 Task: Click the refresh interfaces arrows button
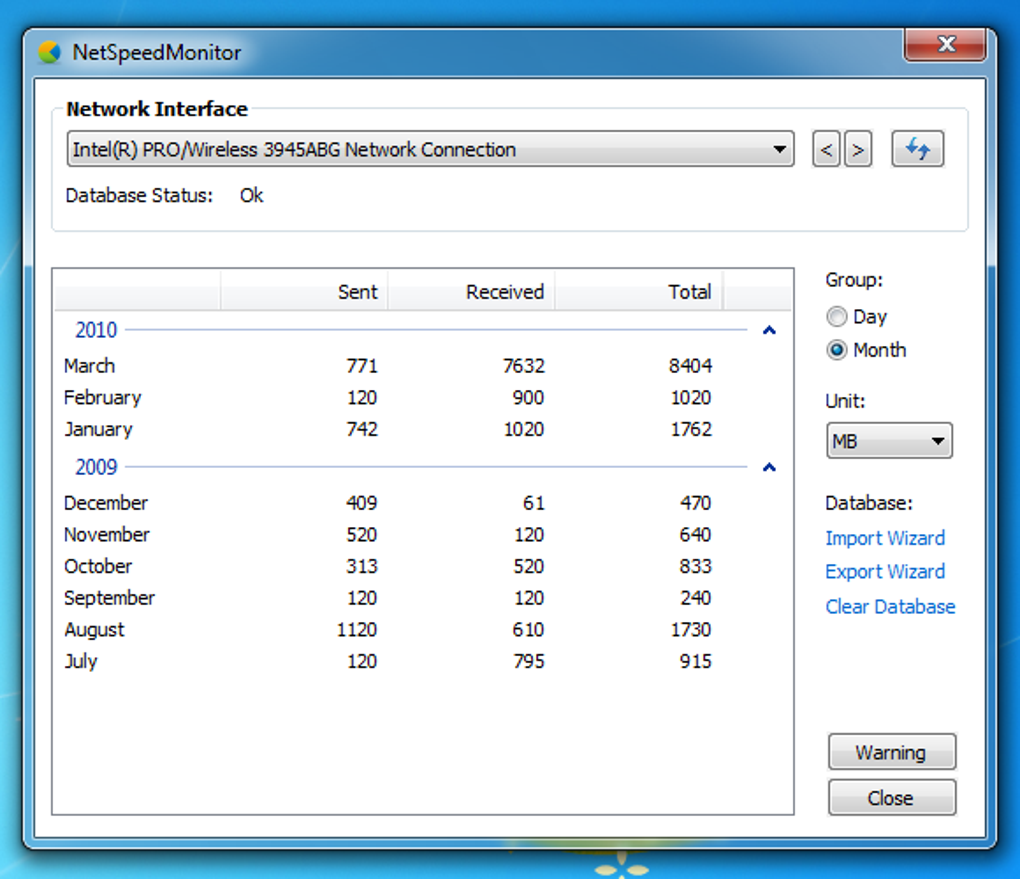(x=917, y=149)
